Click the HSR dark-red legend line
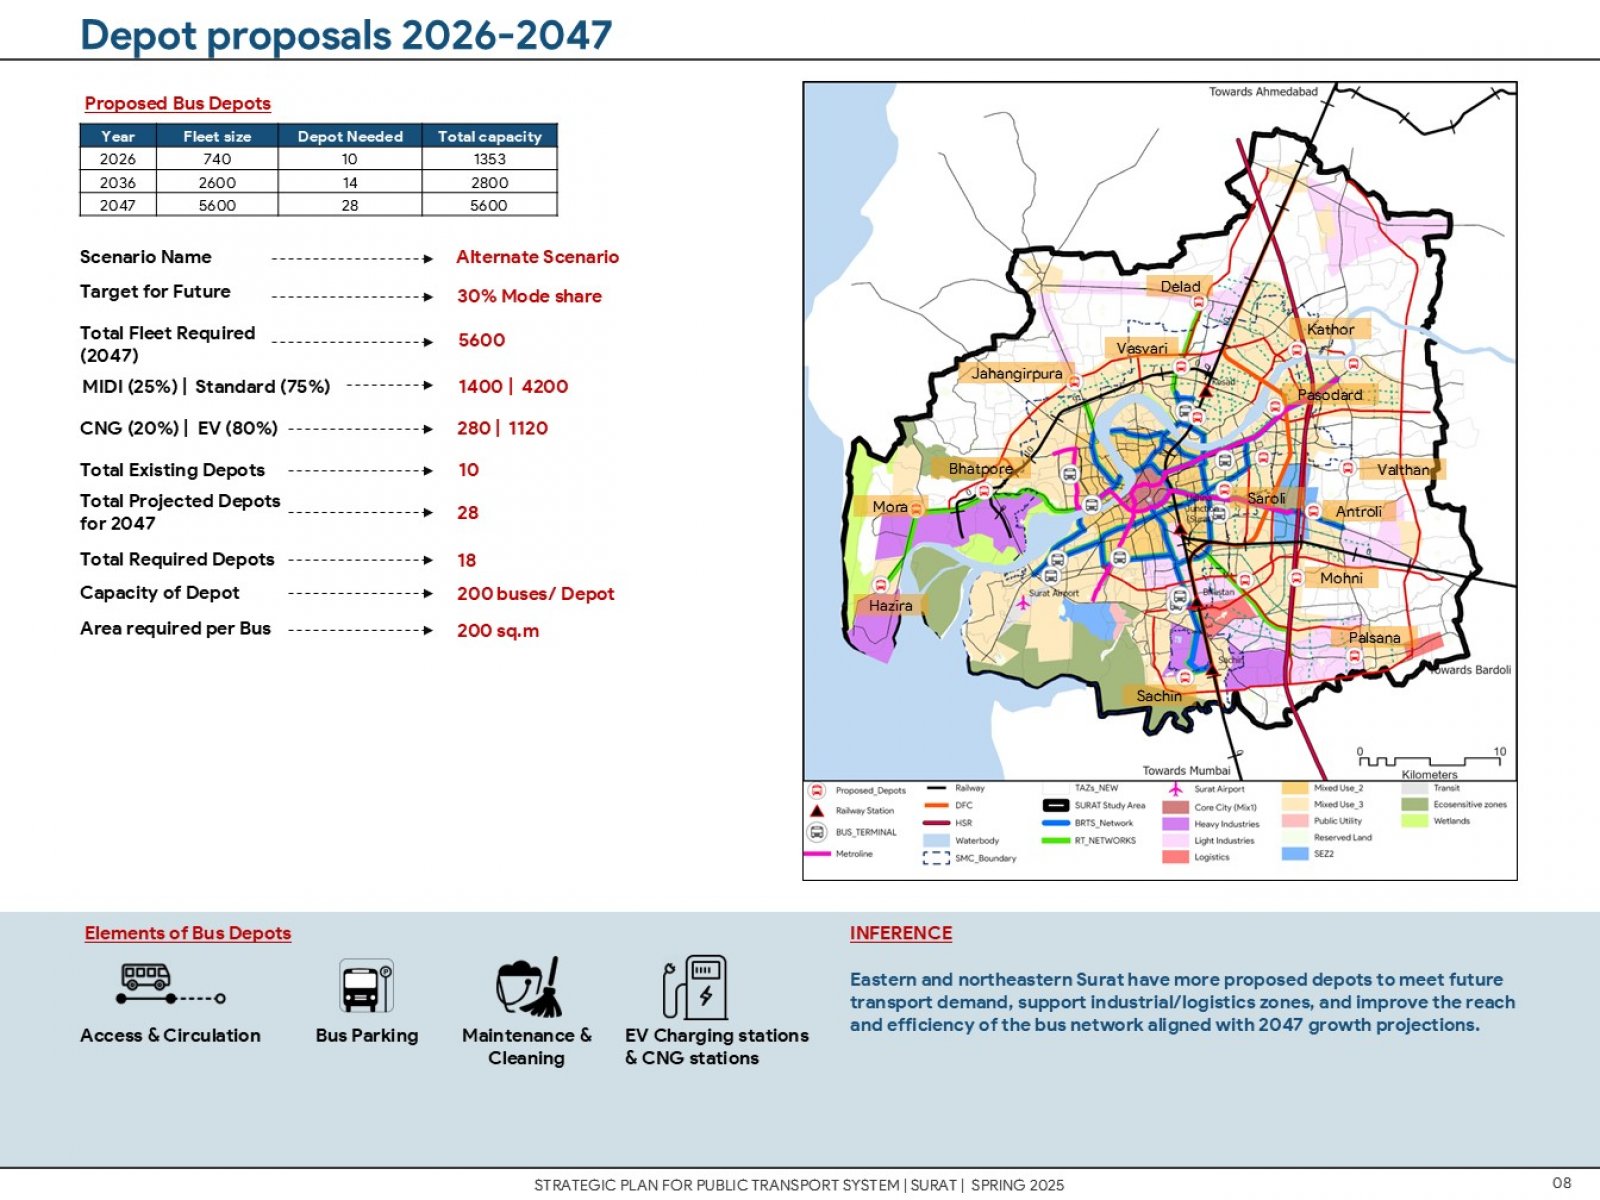Image resolution: width=1600 pixels, height=1200 pixels. [x=936, y=823]
